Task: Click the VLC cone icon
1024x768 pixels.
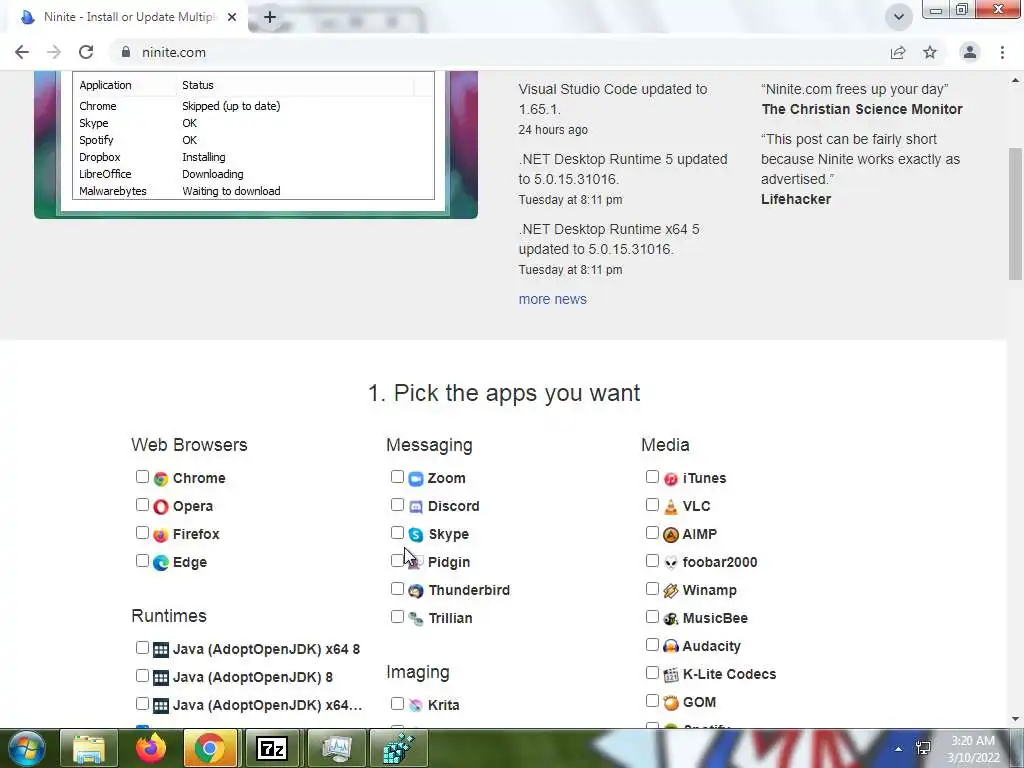Action: tap(671, 507)
